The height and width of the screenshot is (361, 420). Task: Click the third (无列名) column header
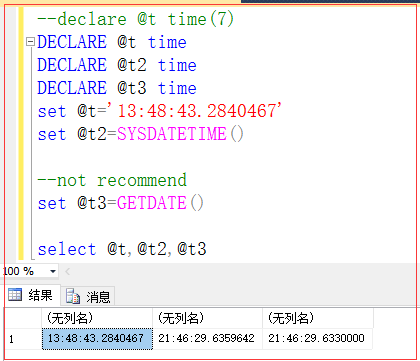[x=317, y=318]
